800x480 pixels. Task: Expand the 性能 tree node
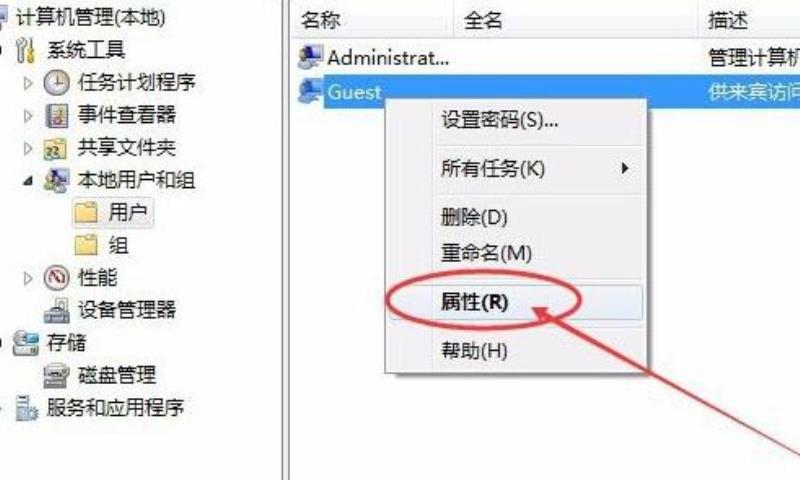[x=28, y=279]
